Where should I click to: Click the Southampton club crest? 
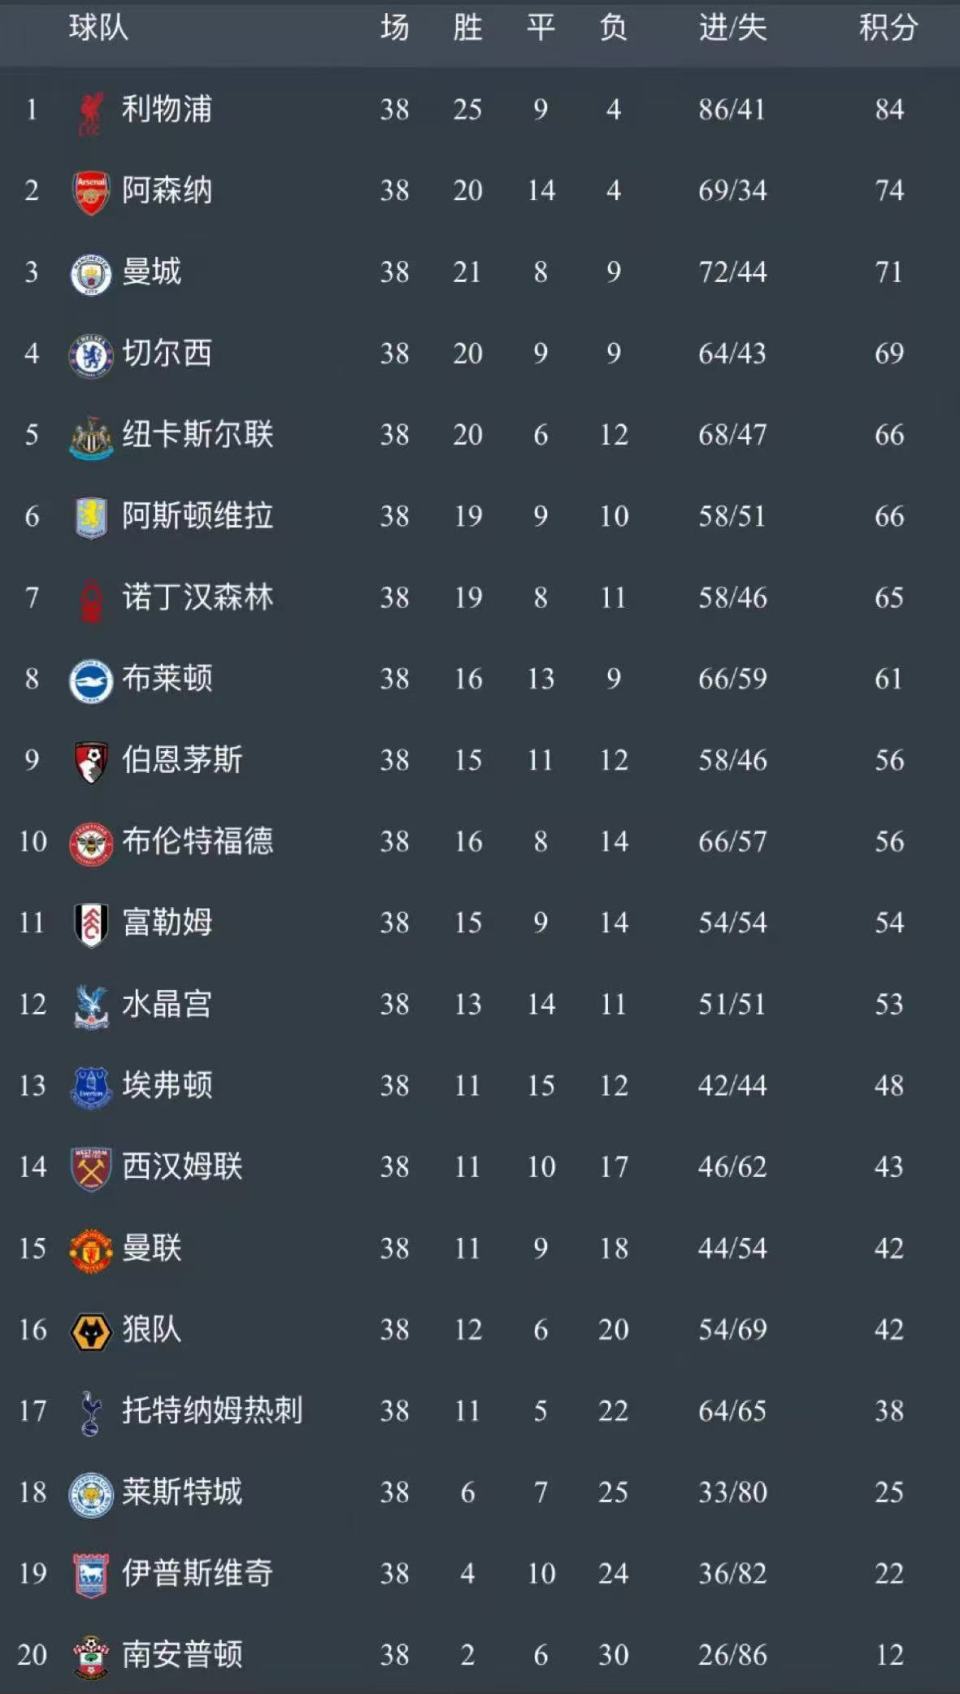tap(91, 1657)
